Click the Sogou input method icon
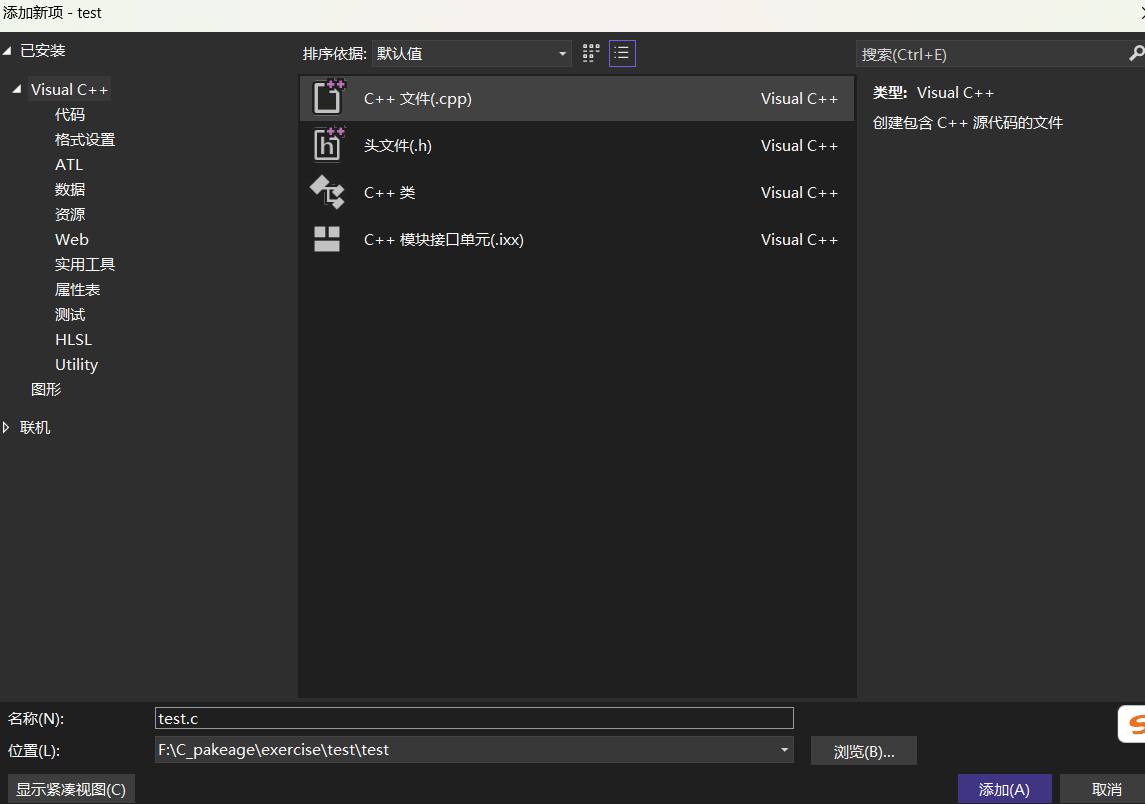The width and height of the screenshot is (1145, 804). coord(1133,724)
